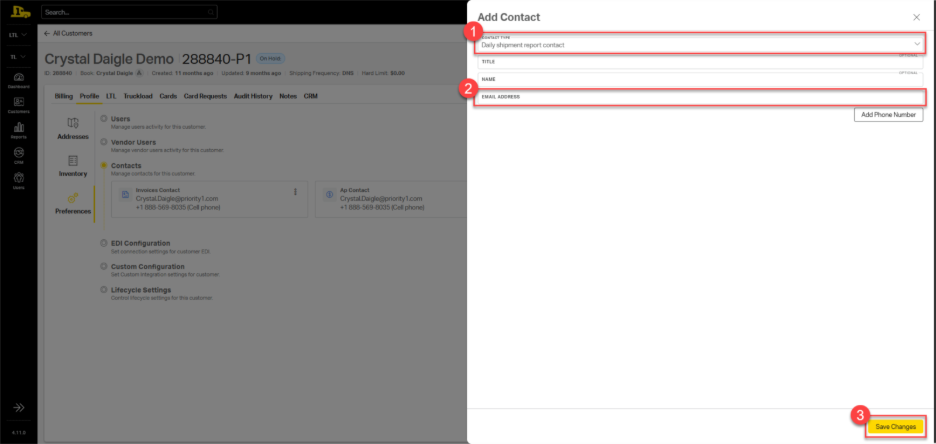Switch to the Notes tab
Image resolution: width=936 pixels, height=444 pixels.
pyautogui.click(x=288, y=96)
